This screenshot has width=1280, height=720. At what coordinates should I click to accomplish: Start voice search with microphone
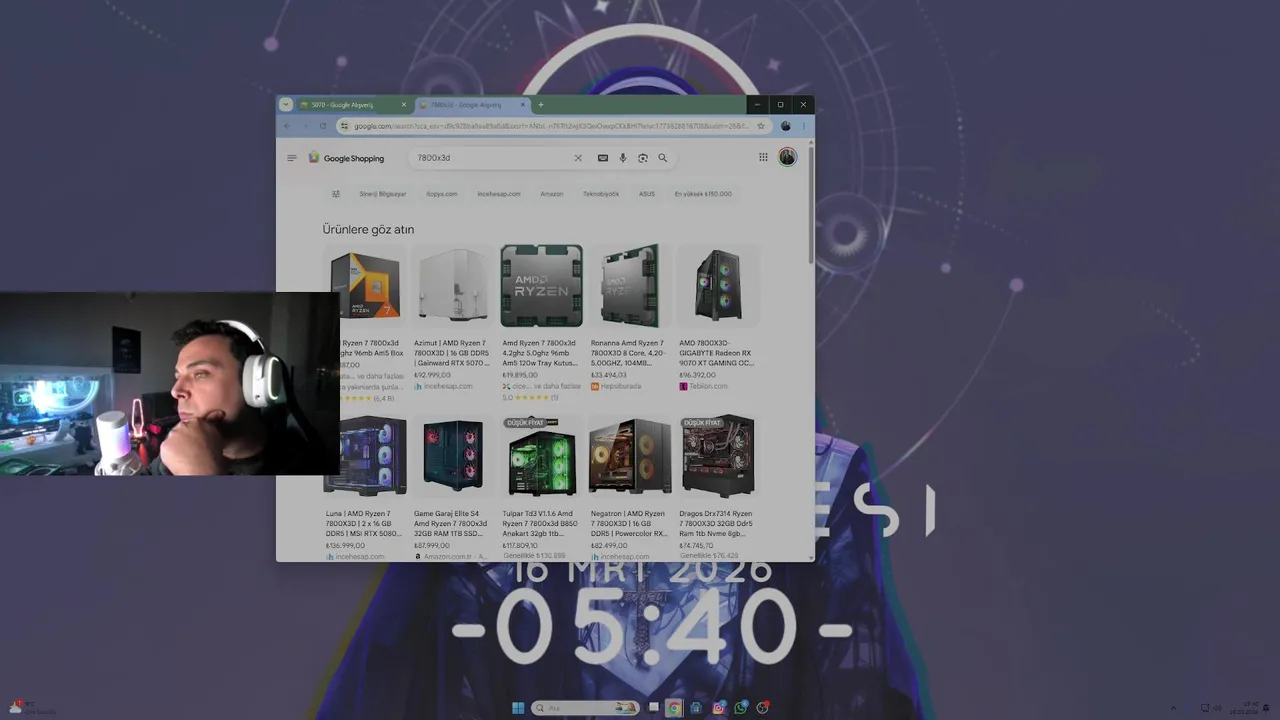click(622, 158)
